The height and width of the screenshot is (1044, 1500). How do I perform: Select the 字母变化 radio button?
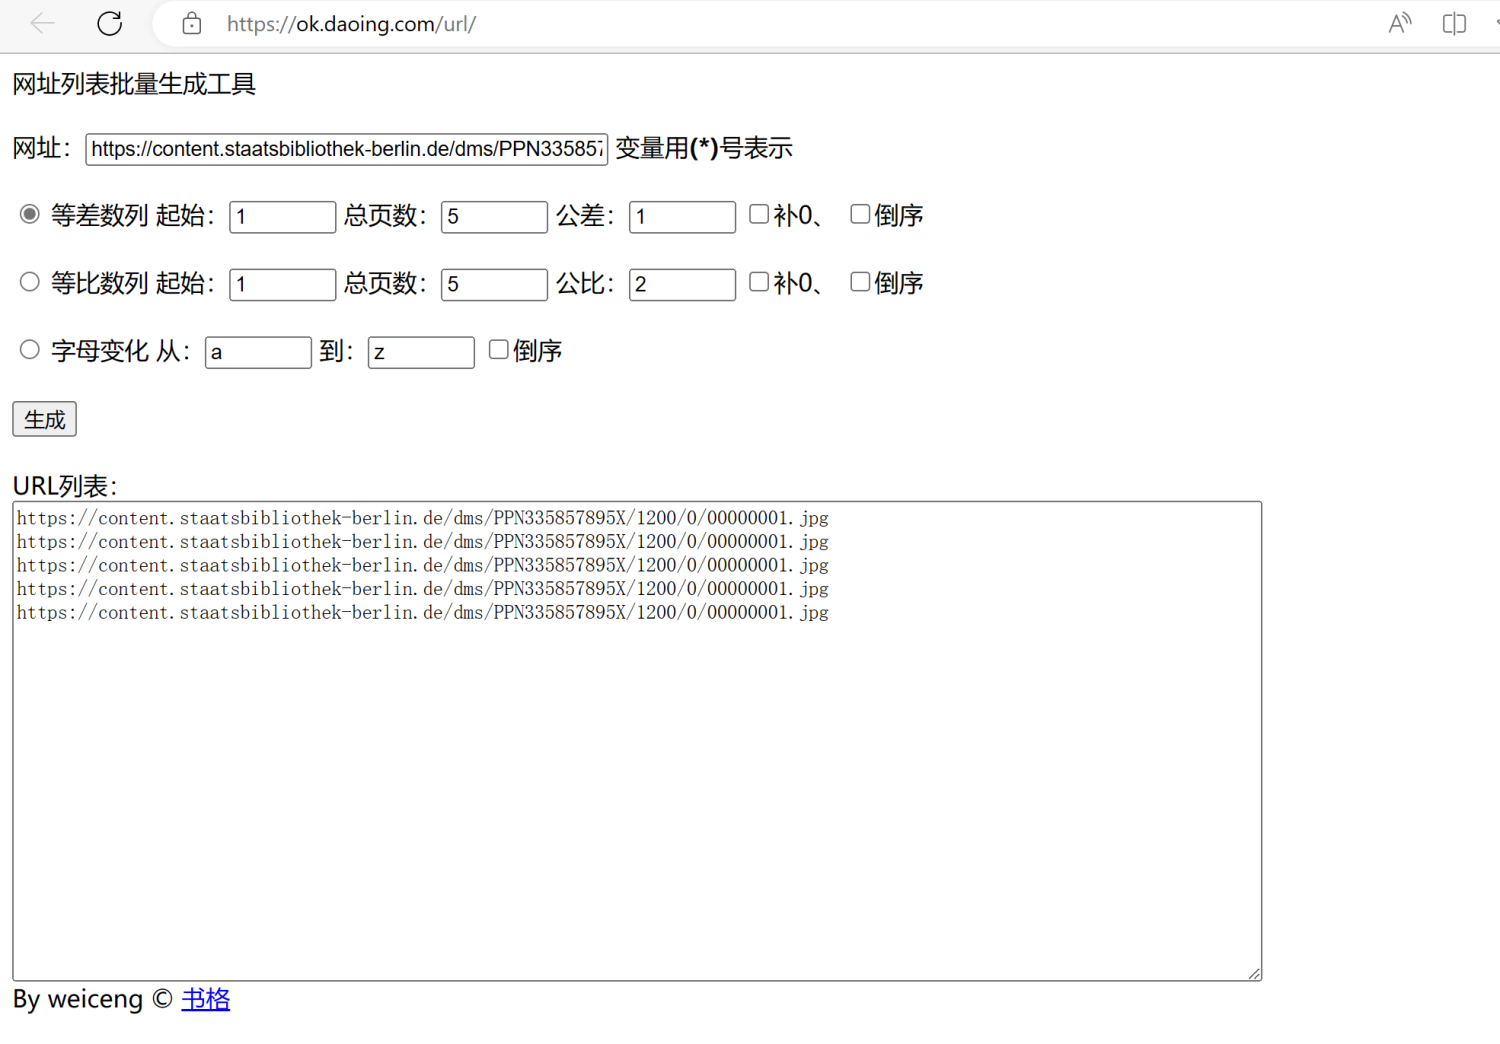tap(30, 350)
